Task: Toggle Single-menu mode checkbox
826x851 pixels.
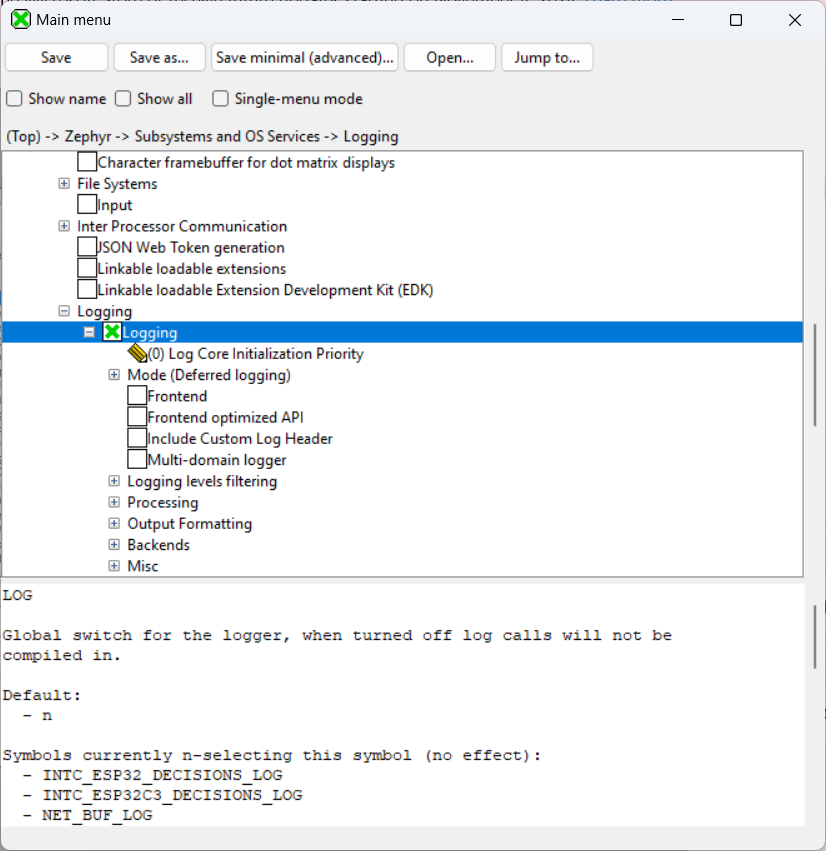Action: coord(220,99)
